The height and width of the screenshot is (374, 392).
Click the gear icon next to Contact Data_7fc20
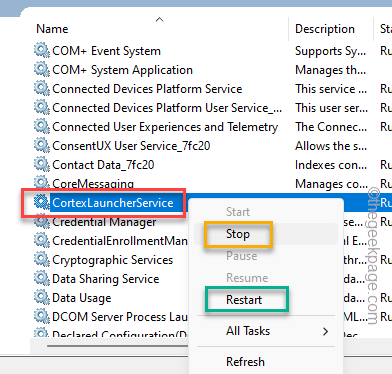click(x=42, y=165)
